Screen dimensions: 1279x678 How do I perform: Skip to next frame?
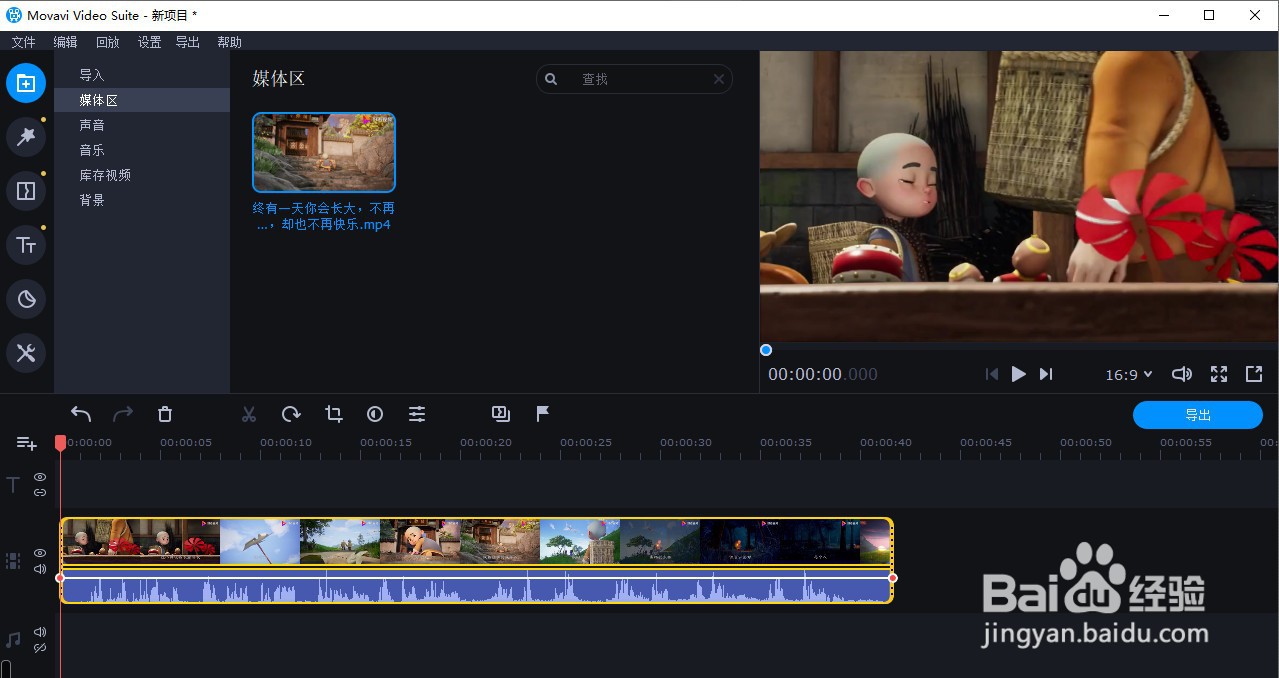tap(1046, 374)
